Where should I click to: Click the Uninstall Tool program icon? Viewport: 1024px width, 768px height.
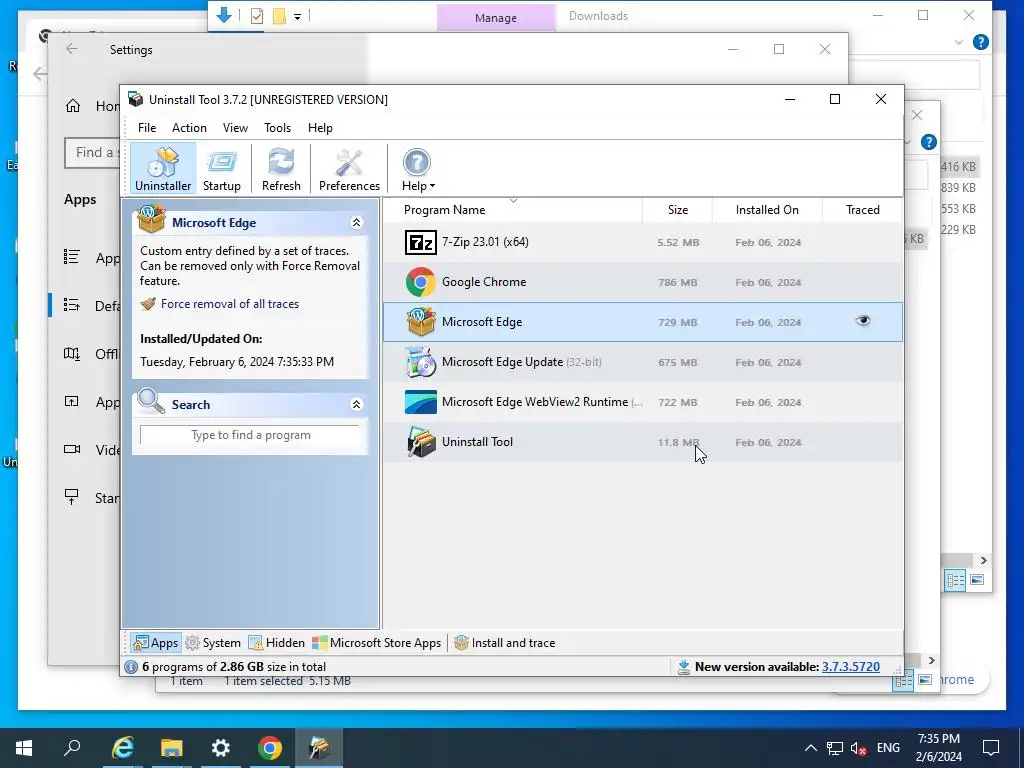[421, 442]
